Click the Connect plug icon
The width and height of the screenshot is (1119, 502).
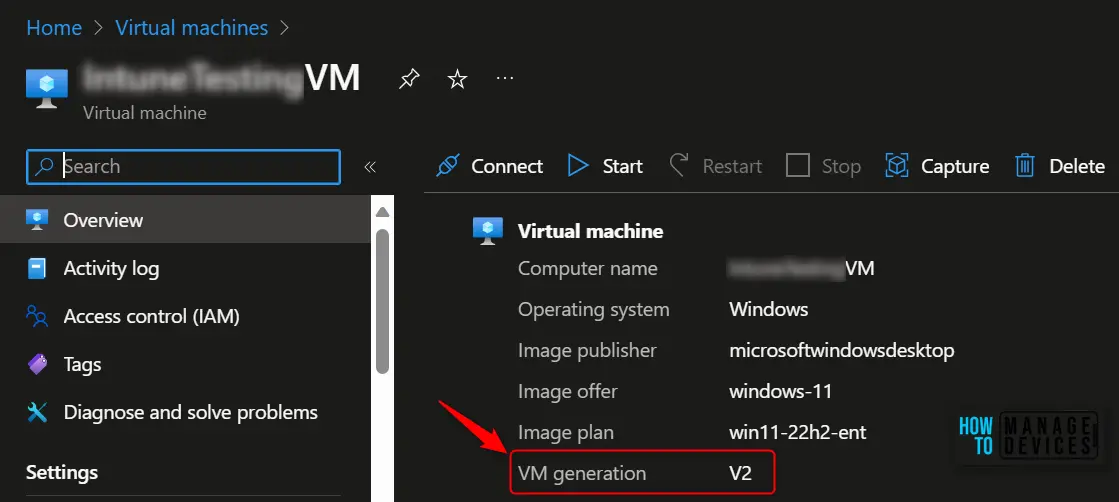click(x=447, y=166)
